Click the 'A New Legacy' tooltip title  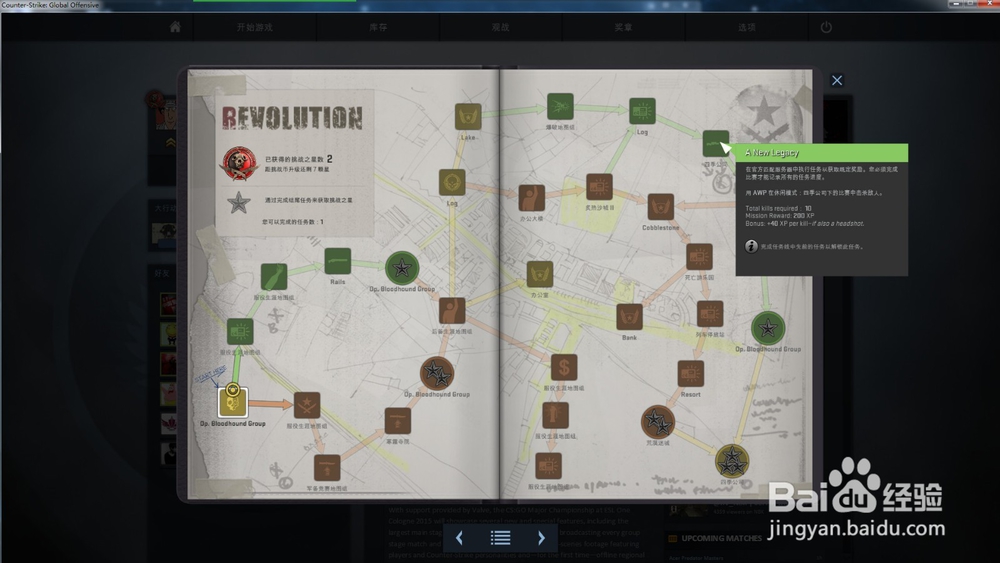772,152
